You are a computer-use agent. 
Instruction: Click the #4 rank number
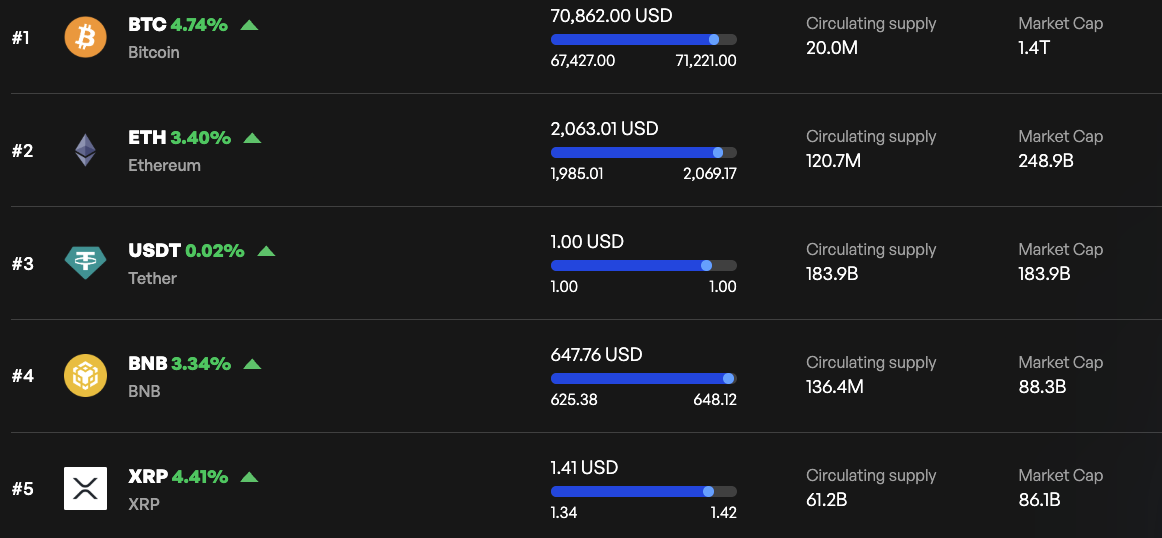(23, 376)
